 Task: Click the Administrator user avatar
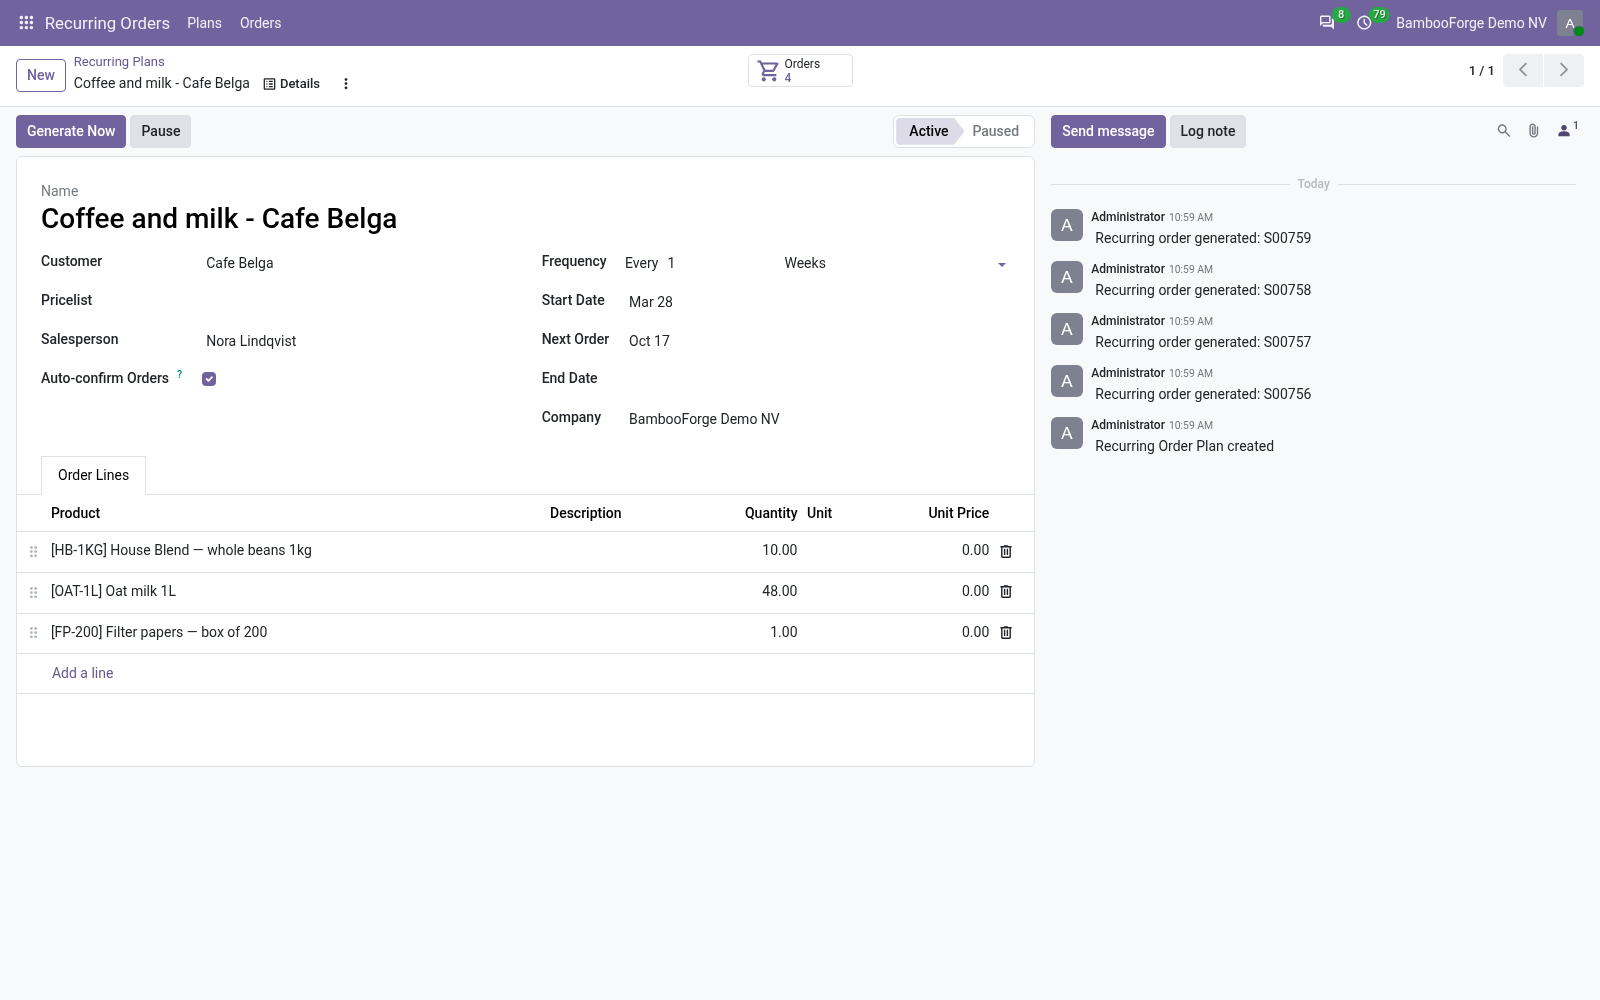coord(1570,23)
